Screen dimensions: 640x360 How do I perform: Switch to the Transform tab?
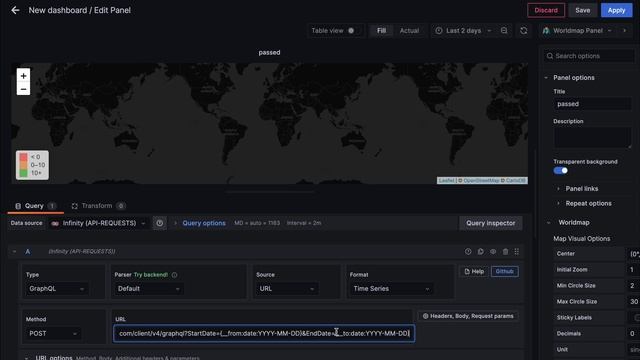pyautogui.click(x=98, y=206)
